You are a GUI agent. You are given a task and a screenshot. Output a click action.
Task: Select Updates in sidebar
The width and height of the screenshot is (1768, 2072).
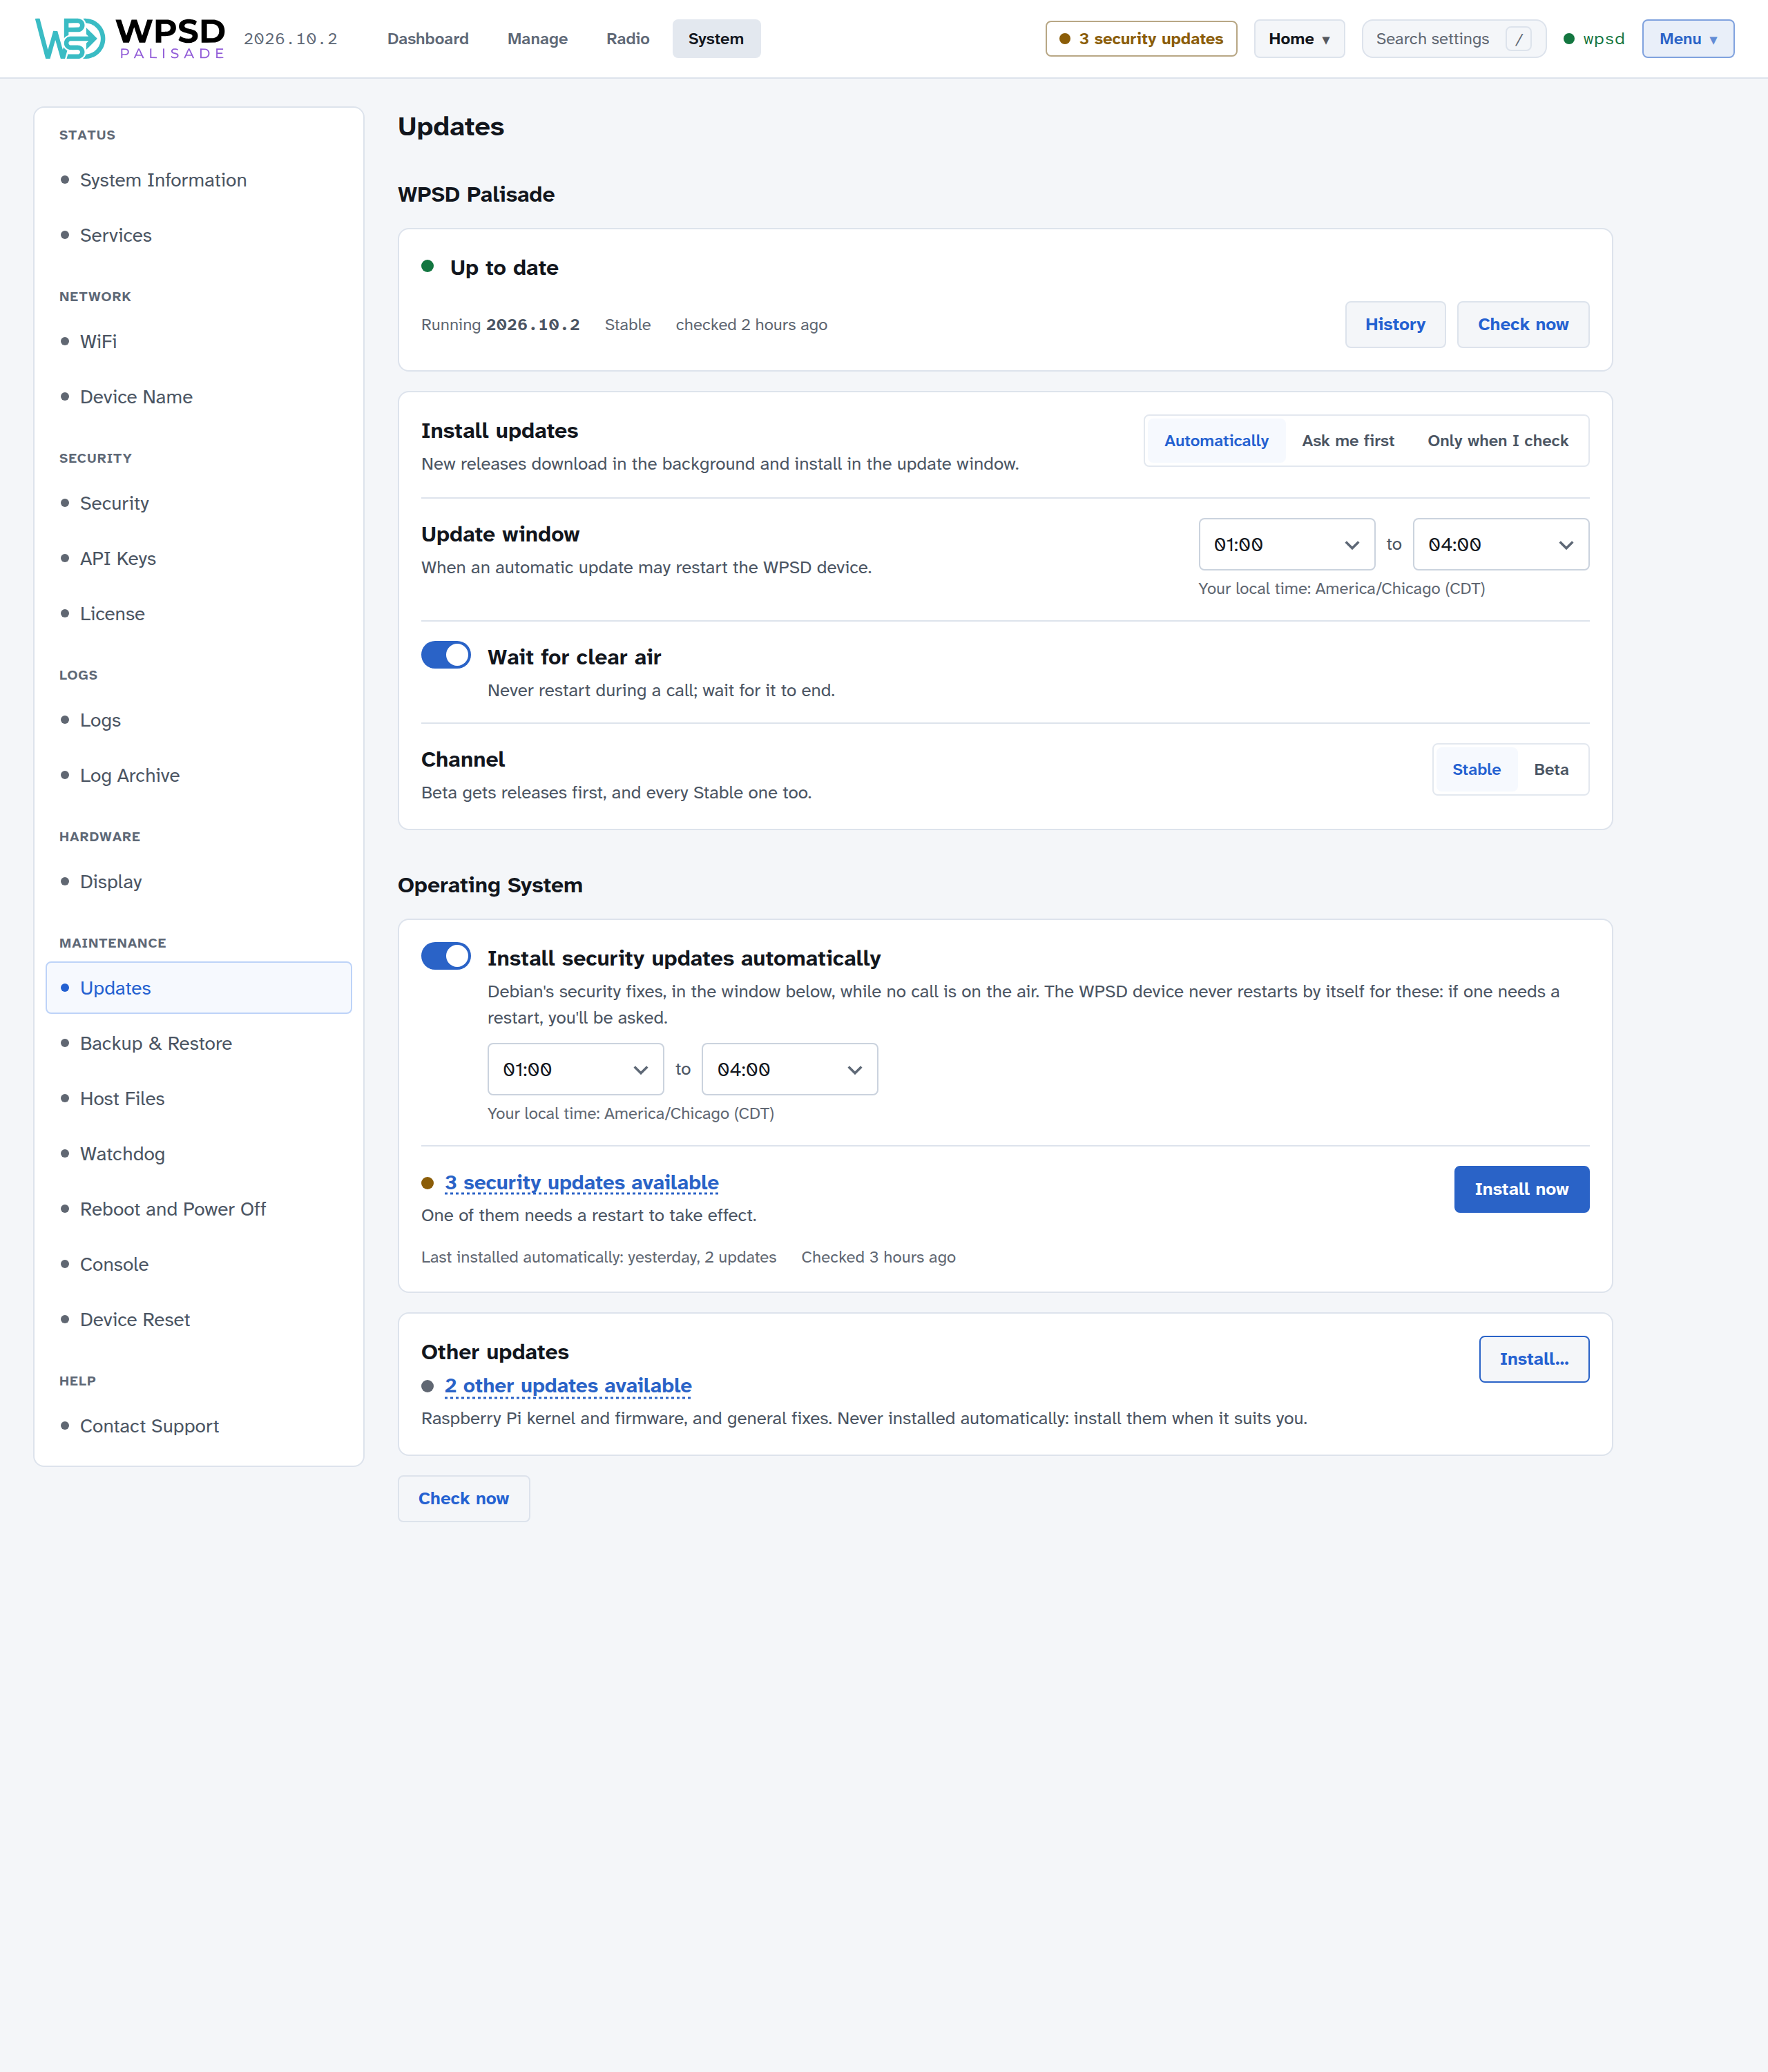[x=198, y=988]
